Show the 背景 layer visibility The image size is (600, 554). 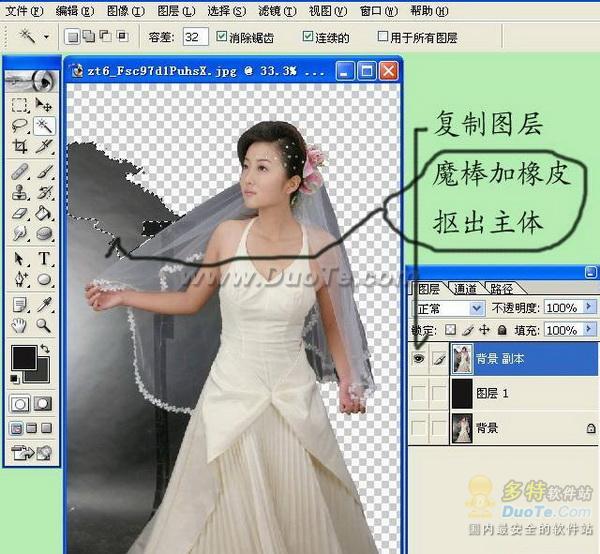click(419, 428)
